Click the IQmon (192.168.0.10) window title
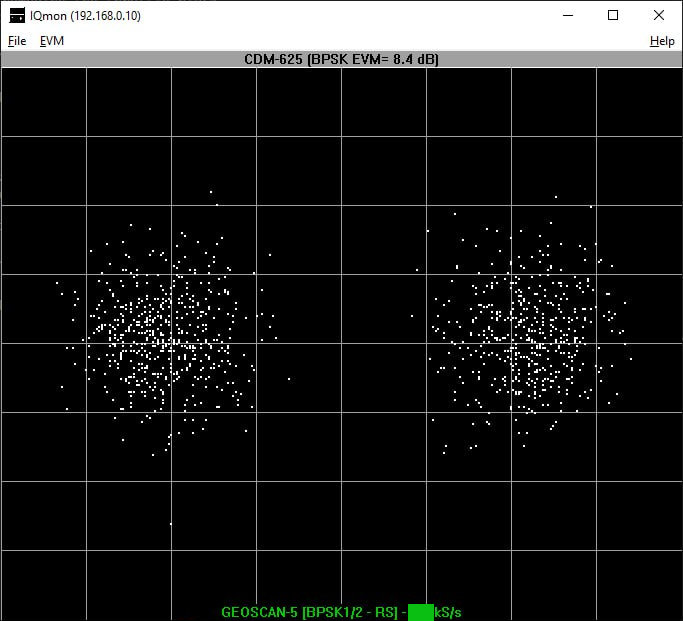683x621 pixels. 85,16
